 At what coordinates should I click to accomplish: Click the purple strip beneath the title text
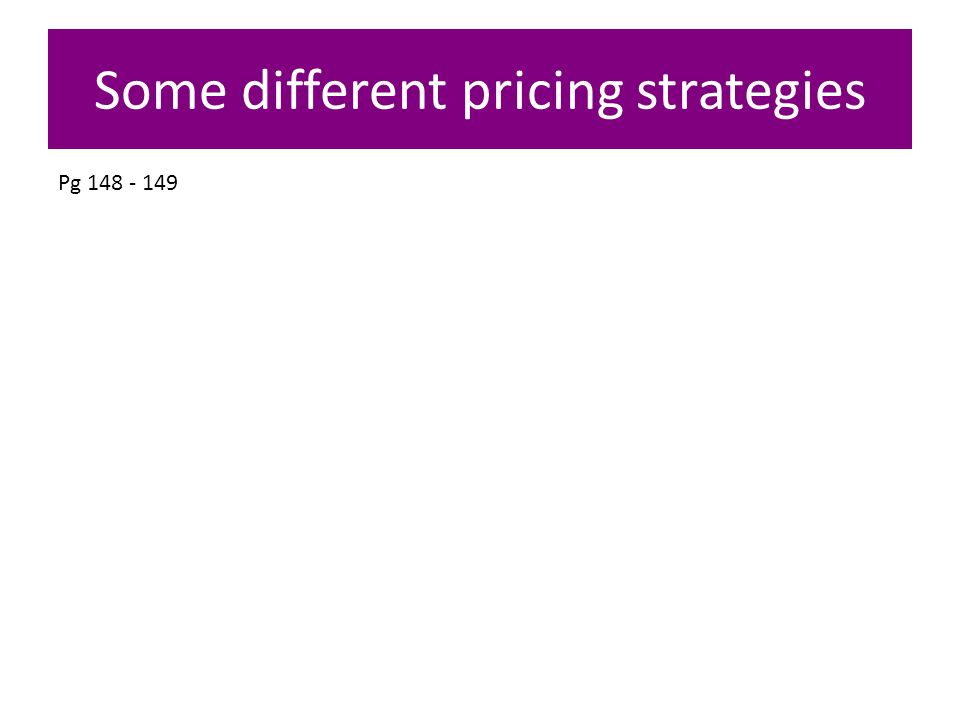click(480, 135)
